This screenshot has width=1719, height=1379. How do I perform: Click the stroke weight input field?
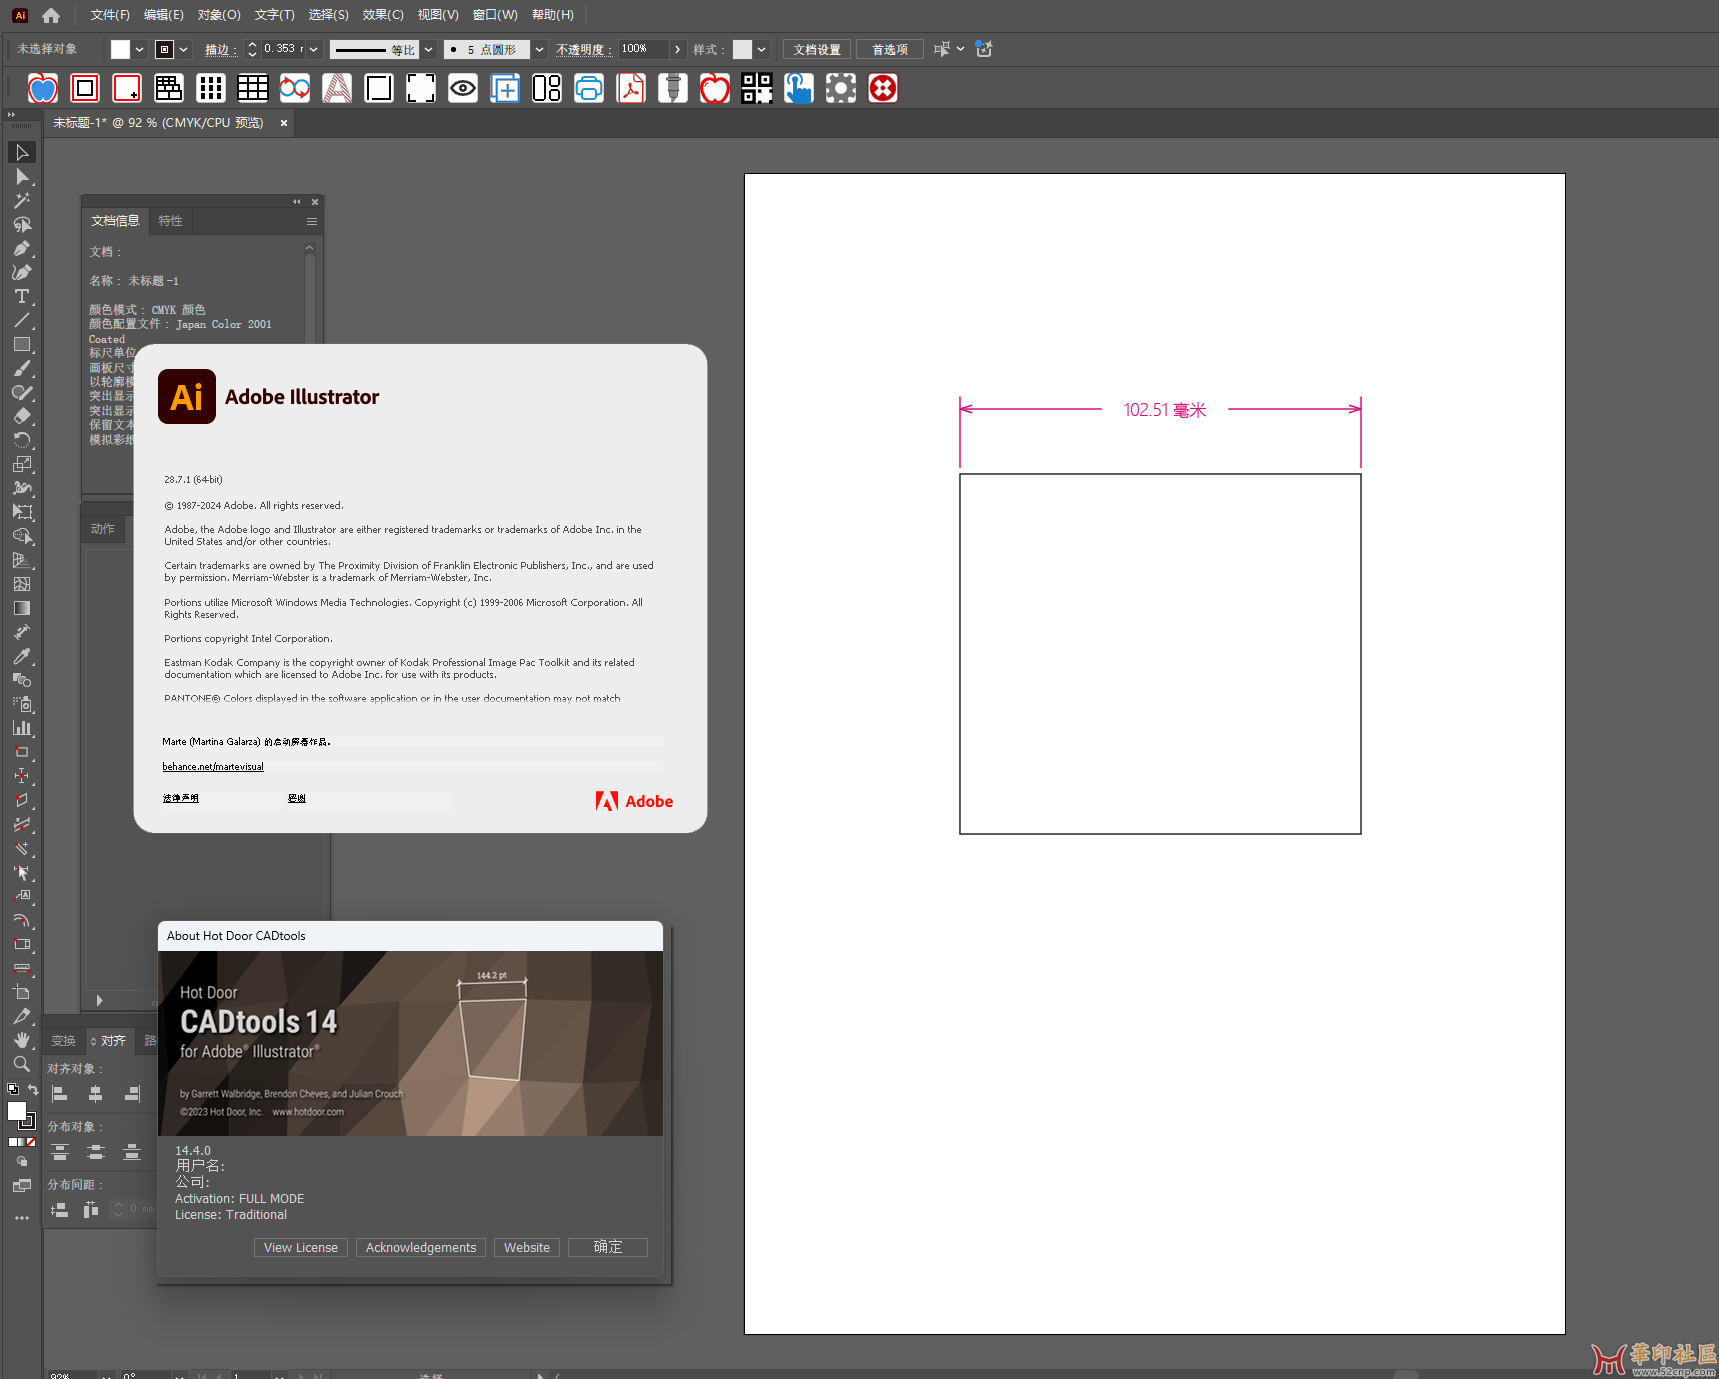click(283, 49)
